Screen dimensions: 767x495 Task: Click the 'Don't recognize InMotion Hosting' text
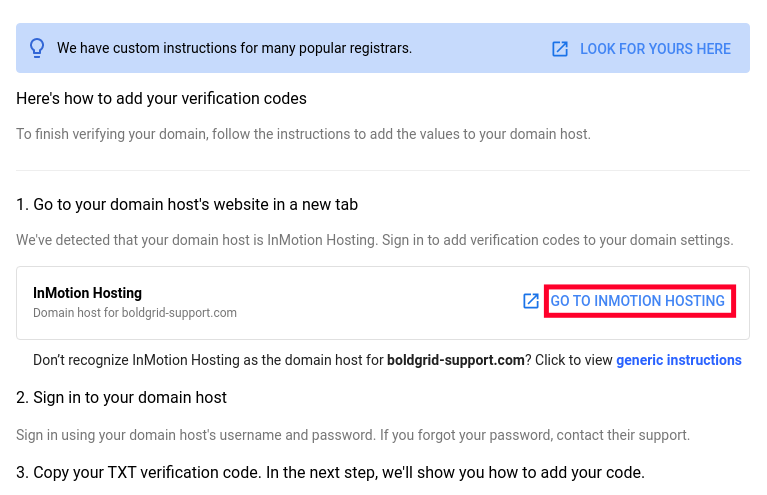tap(208, 360)
